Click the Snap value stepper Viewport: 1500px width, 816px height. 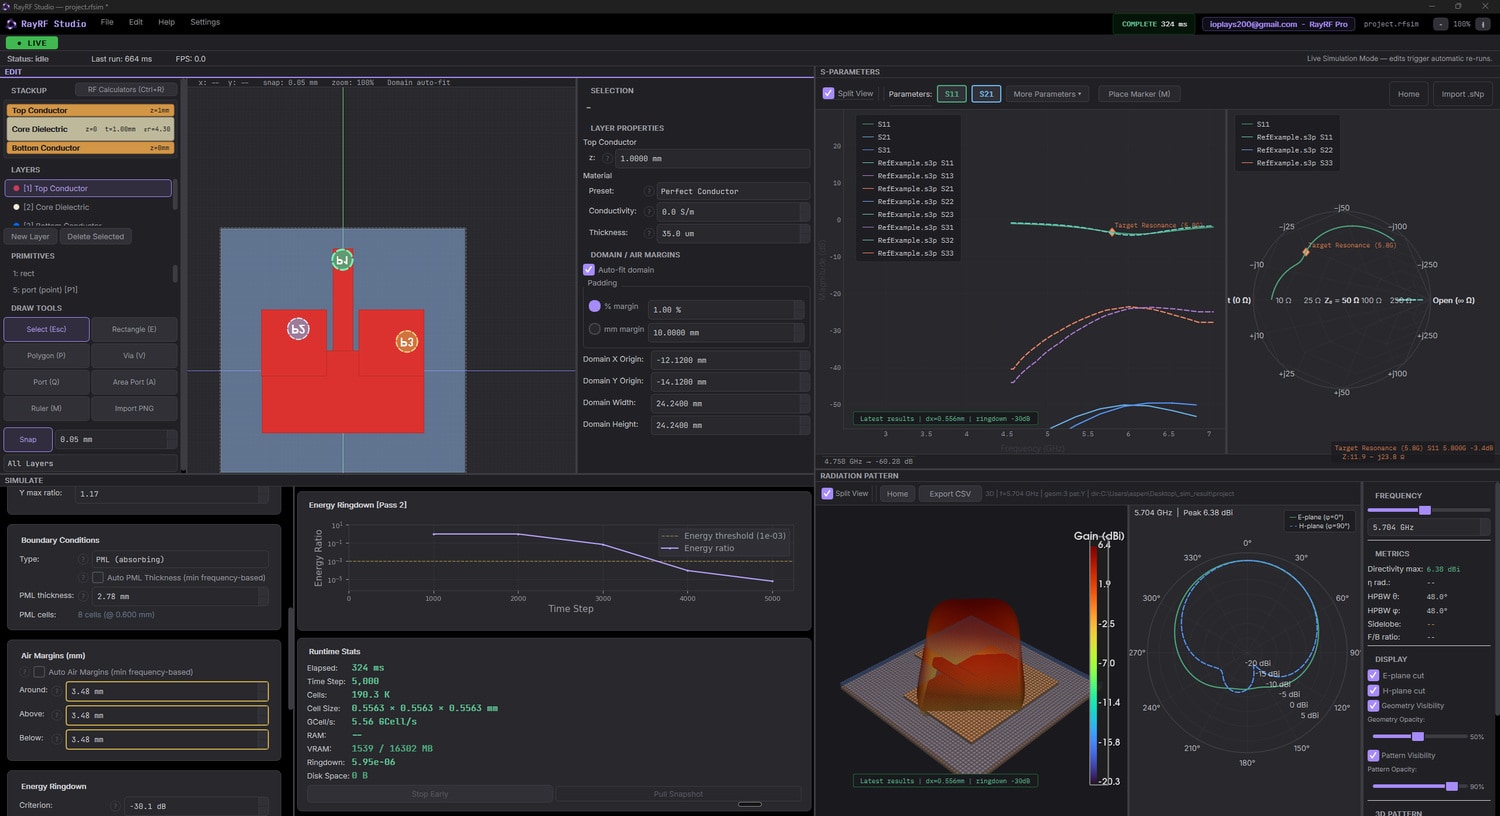click(172, 439)
